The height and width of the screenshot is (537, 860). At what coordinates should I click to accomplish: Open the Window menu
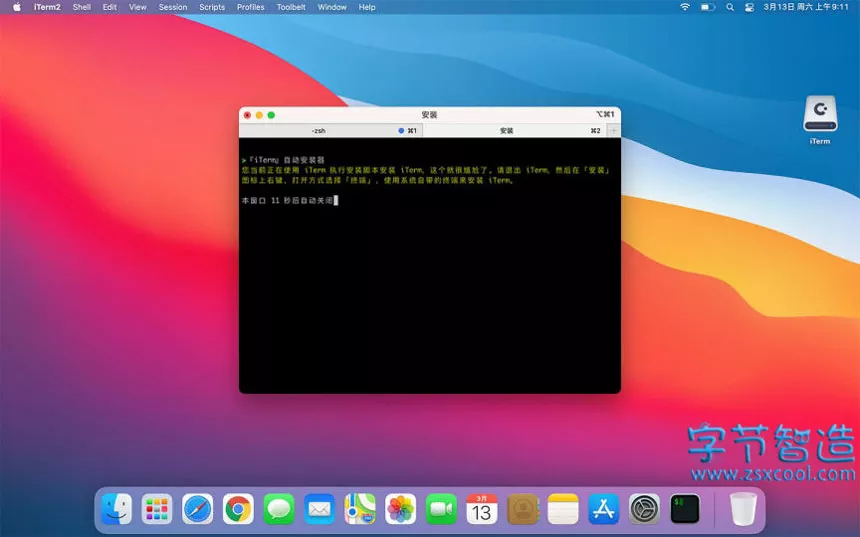332,7
